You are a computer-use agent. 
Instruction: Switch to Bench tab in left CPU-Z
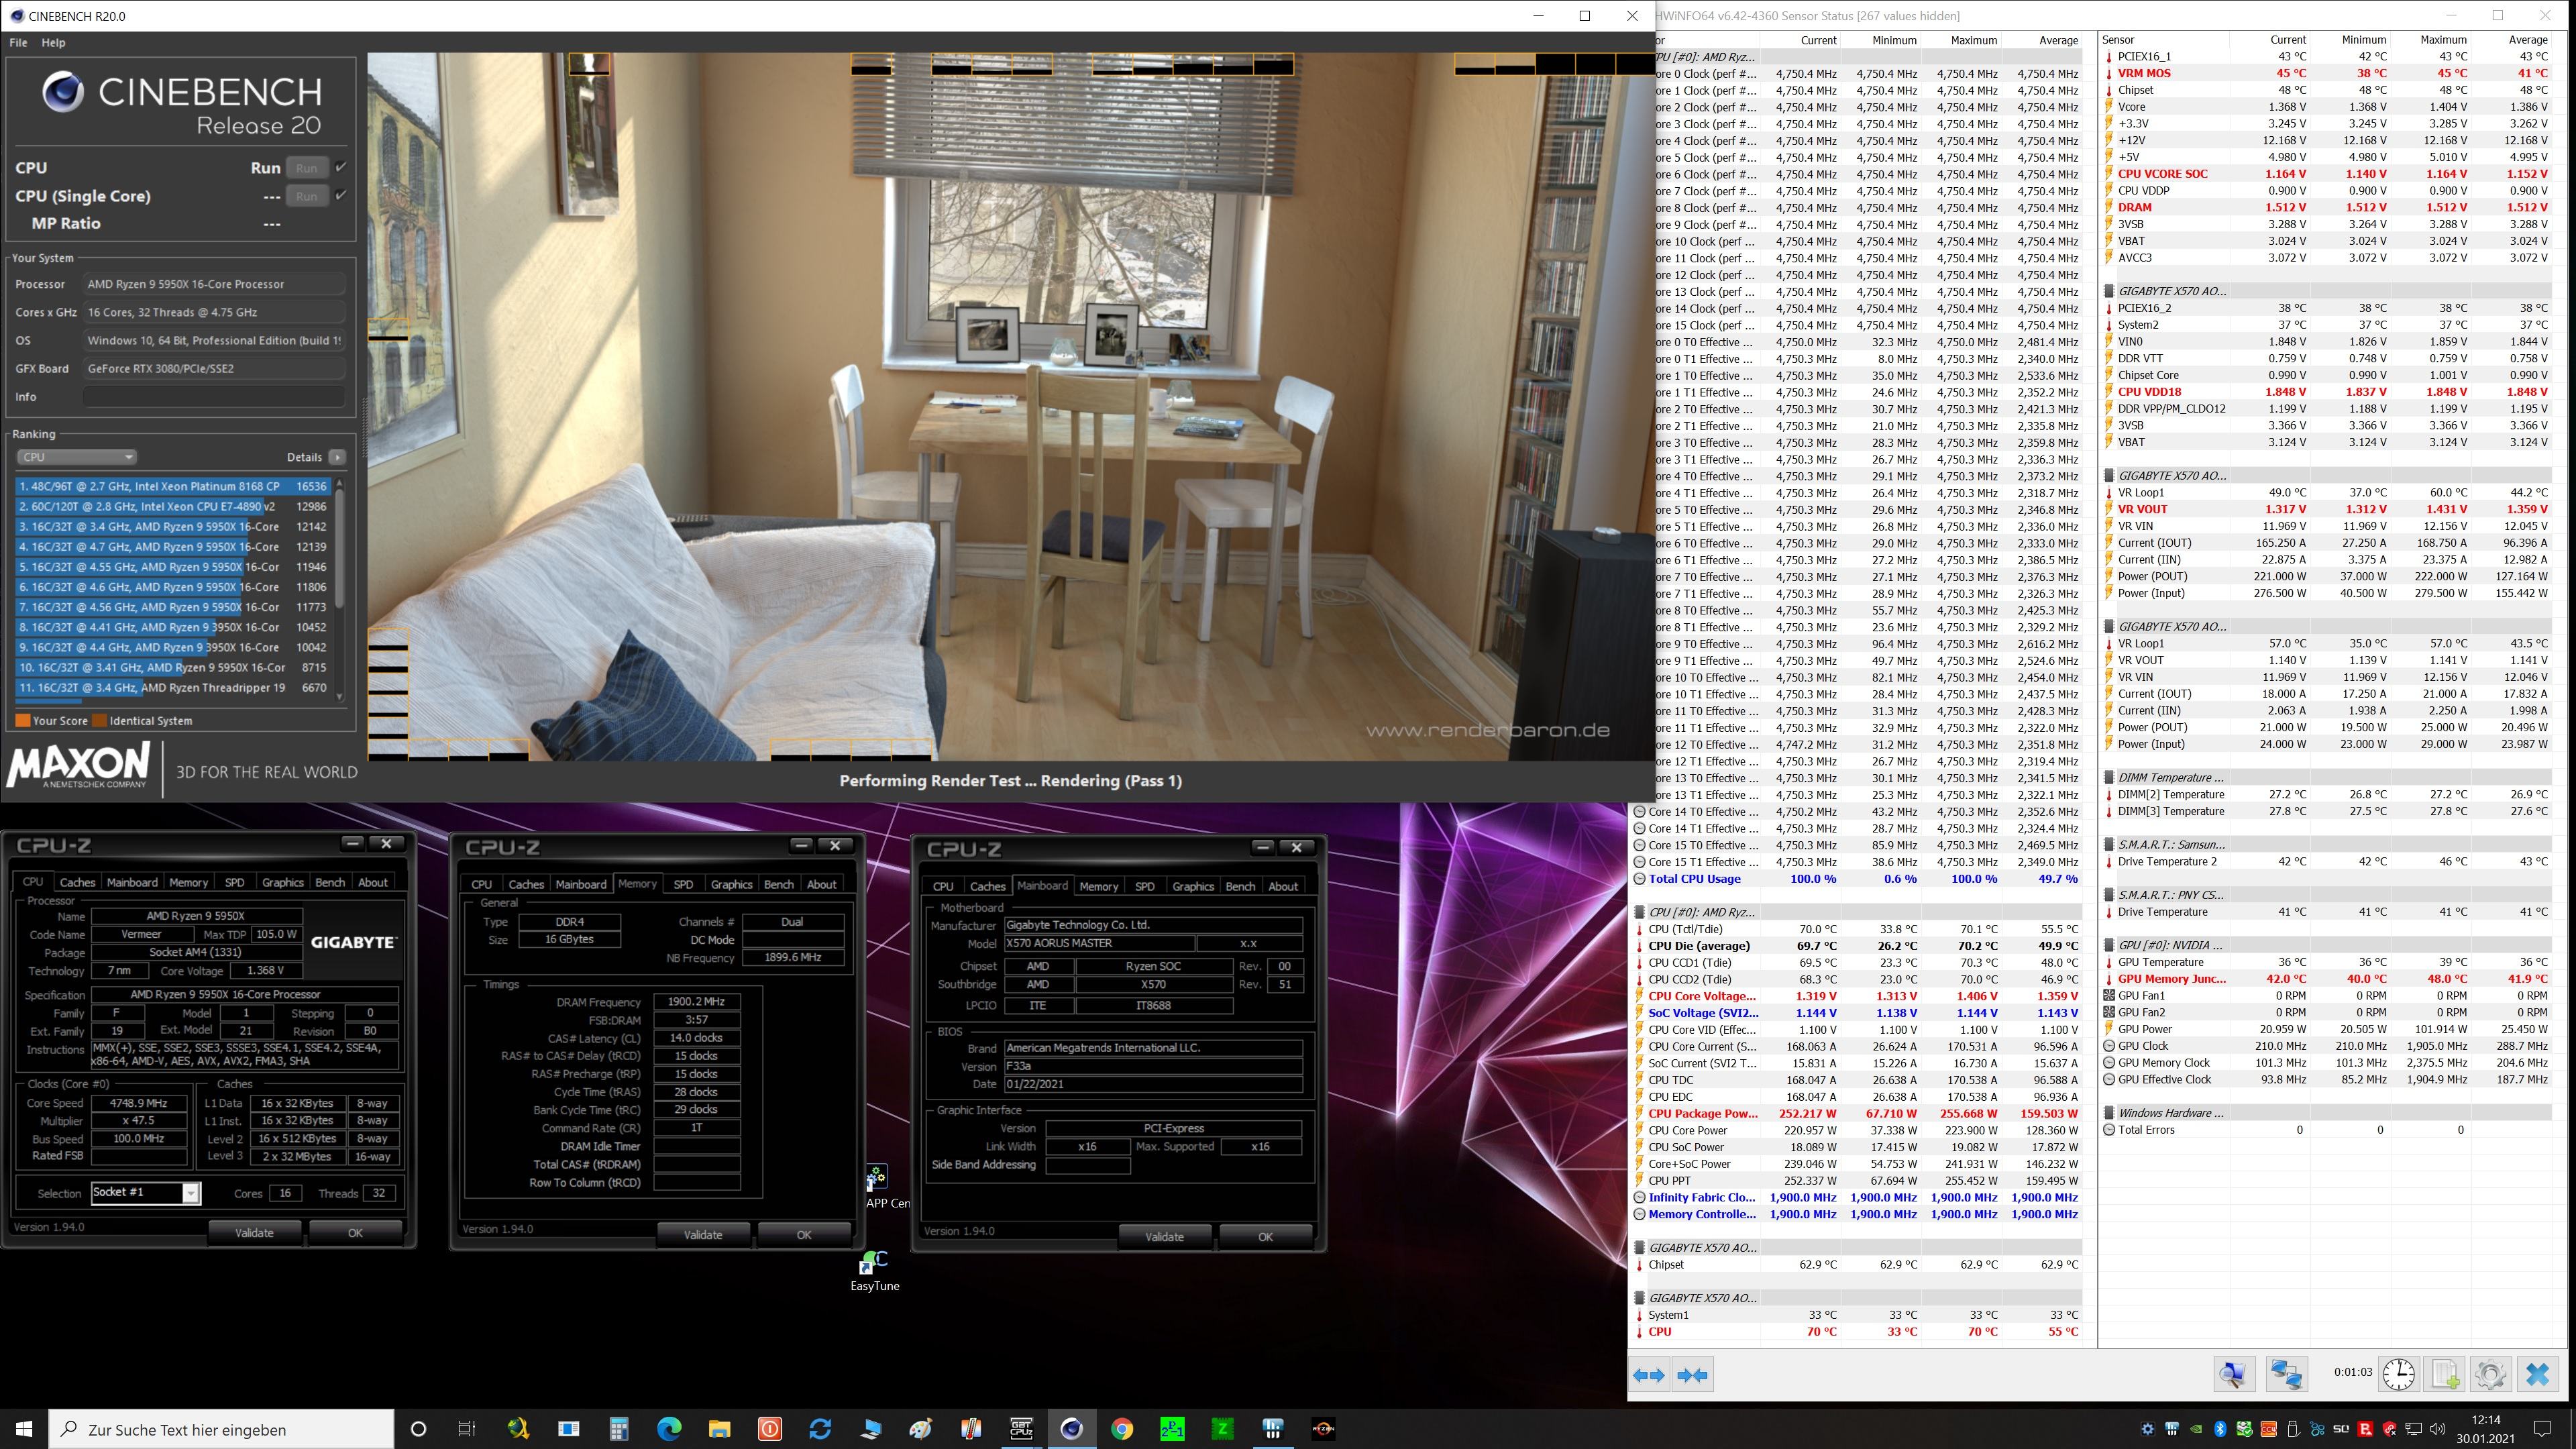coord(330,882)
